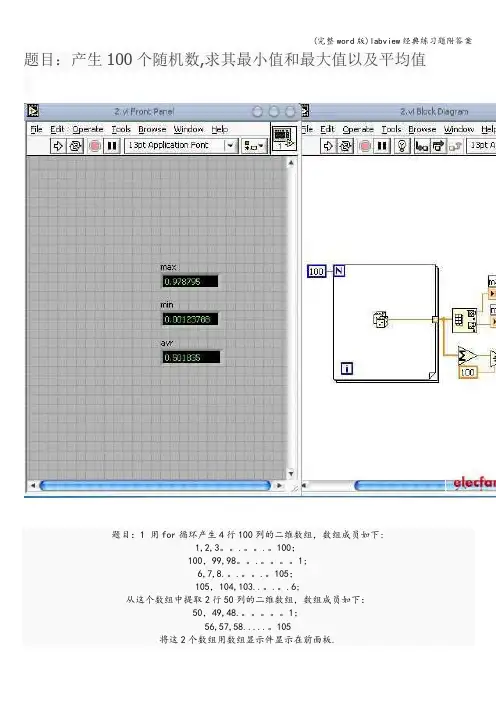Open the font dropdown in Block Diagram toolbar
Viewport: 496px width, 702px height.
point(481,146)
